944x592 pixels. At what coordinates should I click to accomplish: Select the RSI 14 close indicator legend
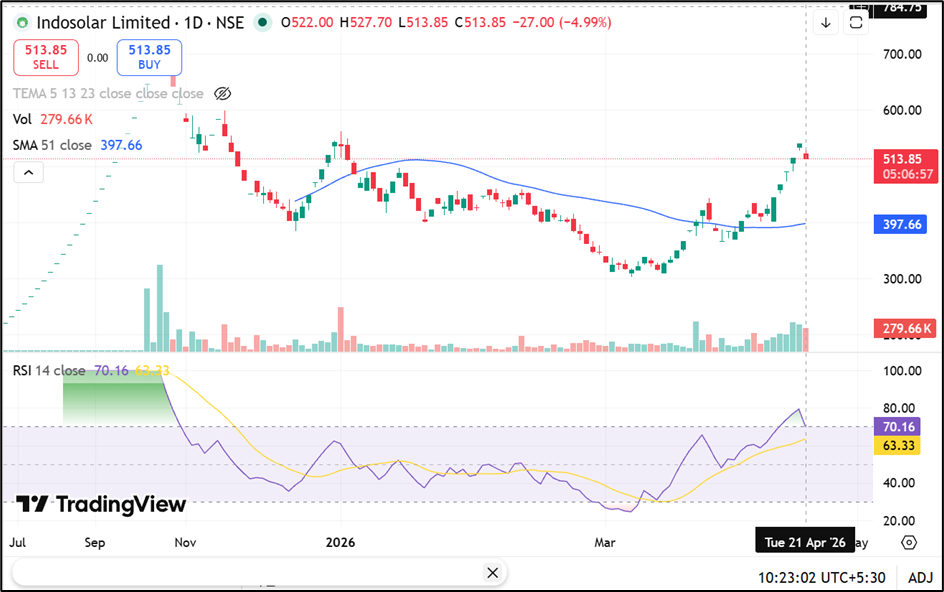[48, 371]
